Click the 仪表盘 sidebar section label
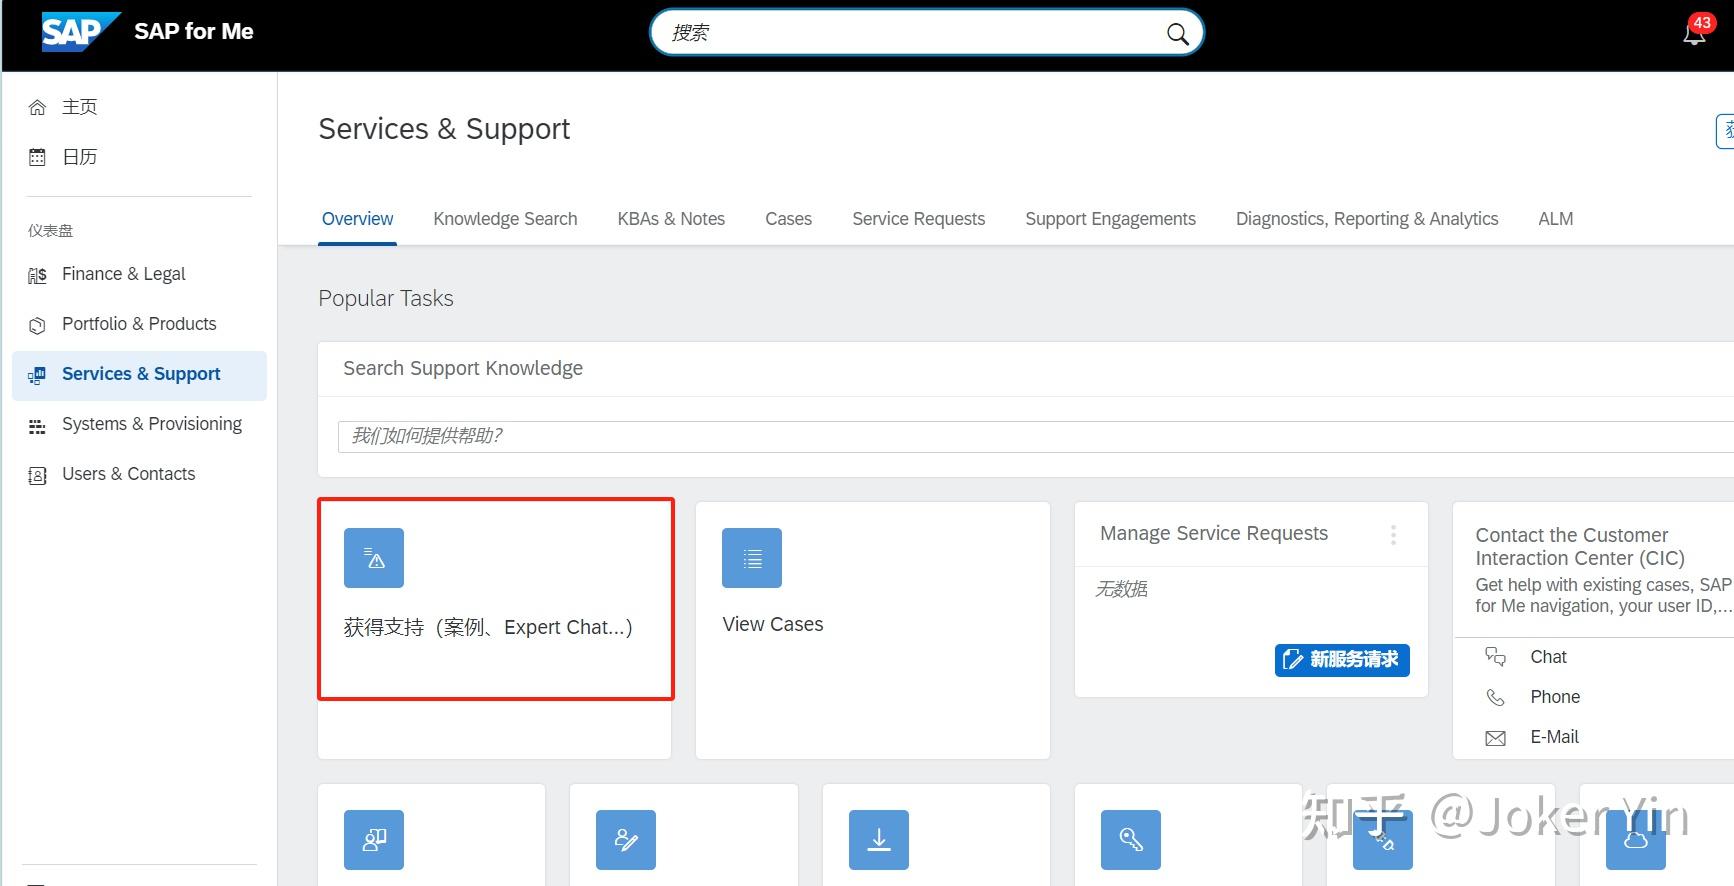Screen dimensions: 1734x886 pos(50,231)
